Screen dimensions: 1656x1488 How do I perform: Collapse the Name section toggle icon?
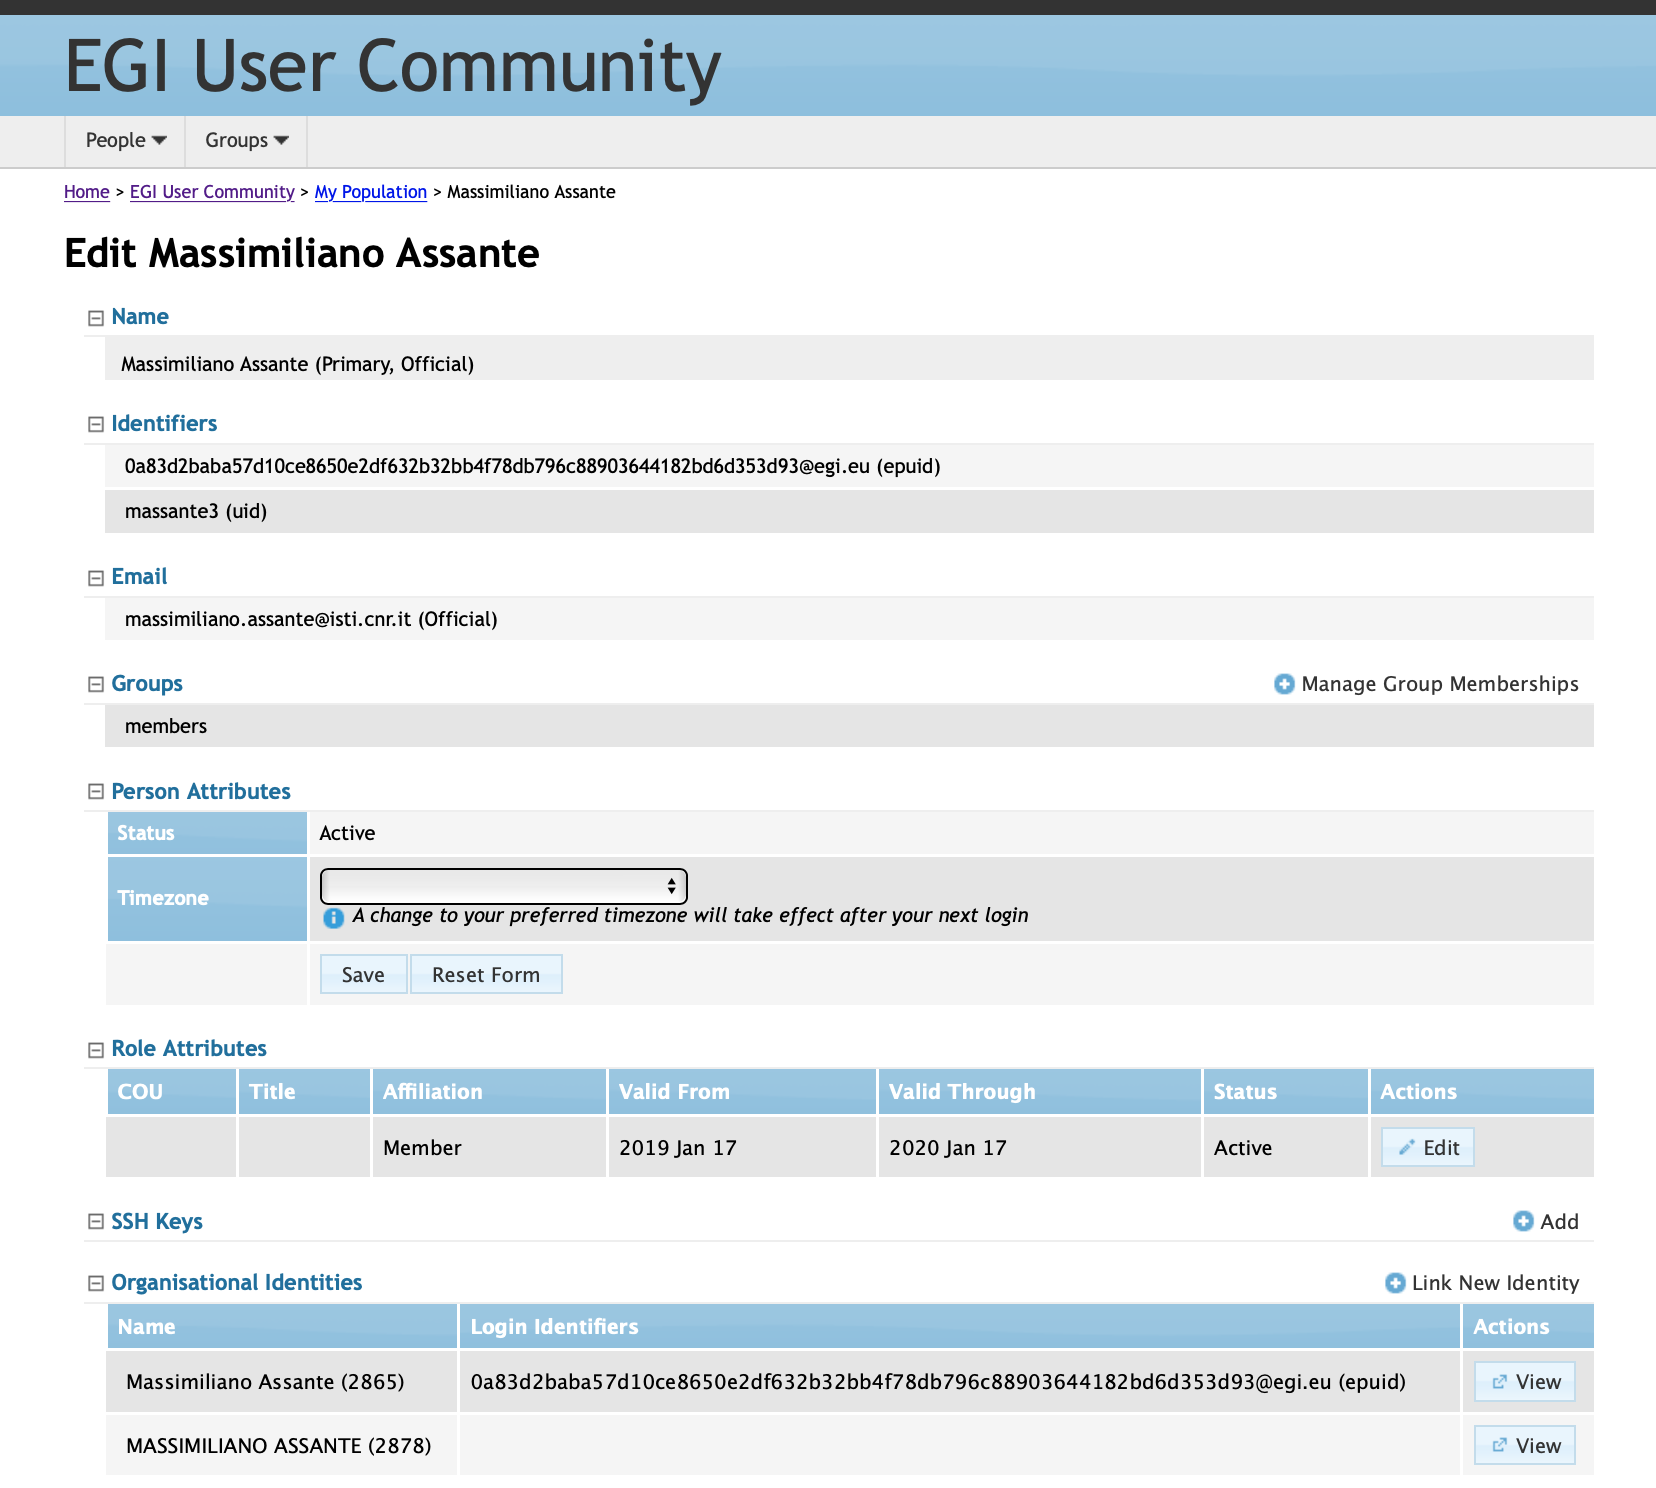tap(96, 318)
